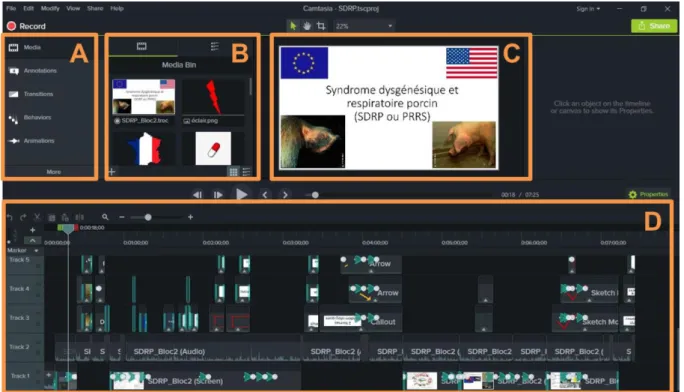The height and width of the screenshot is (392, 684).
Task: Open the File menu
Action: click(x=11, y=8)
